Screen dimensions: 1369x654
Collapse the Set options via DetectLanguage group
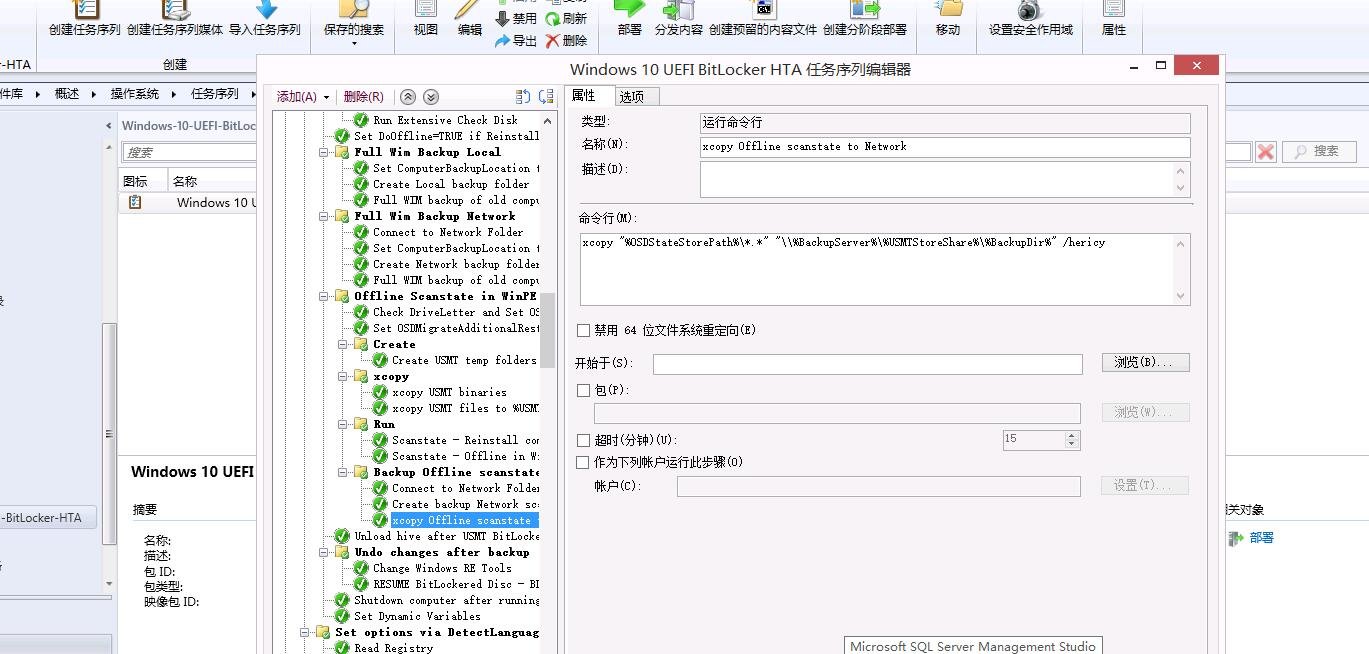(x=304, y=632)
